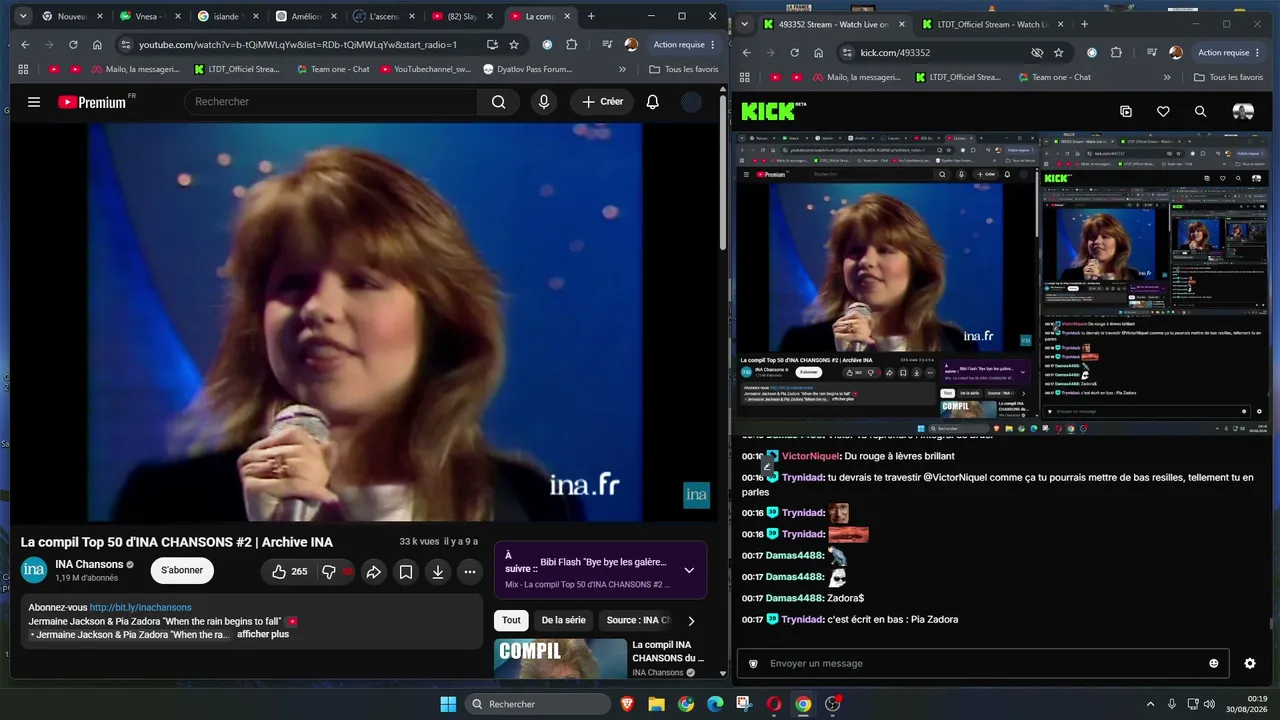
Task: Subscribe with the 'S'abonner' button
Action: coord(182,571)
